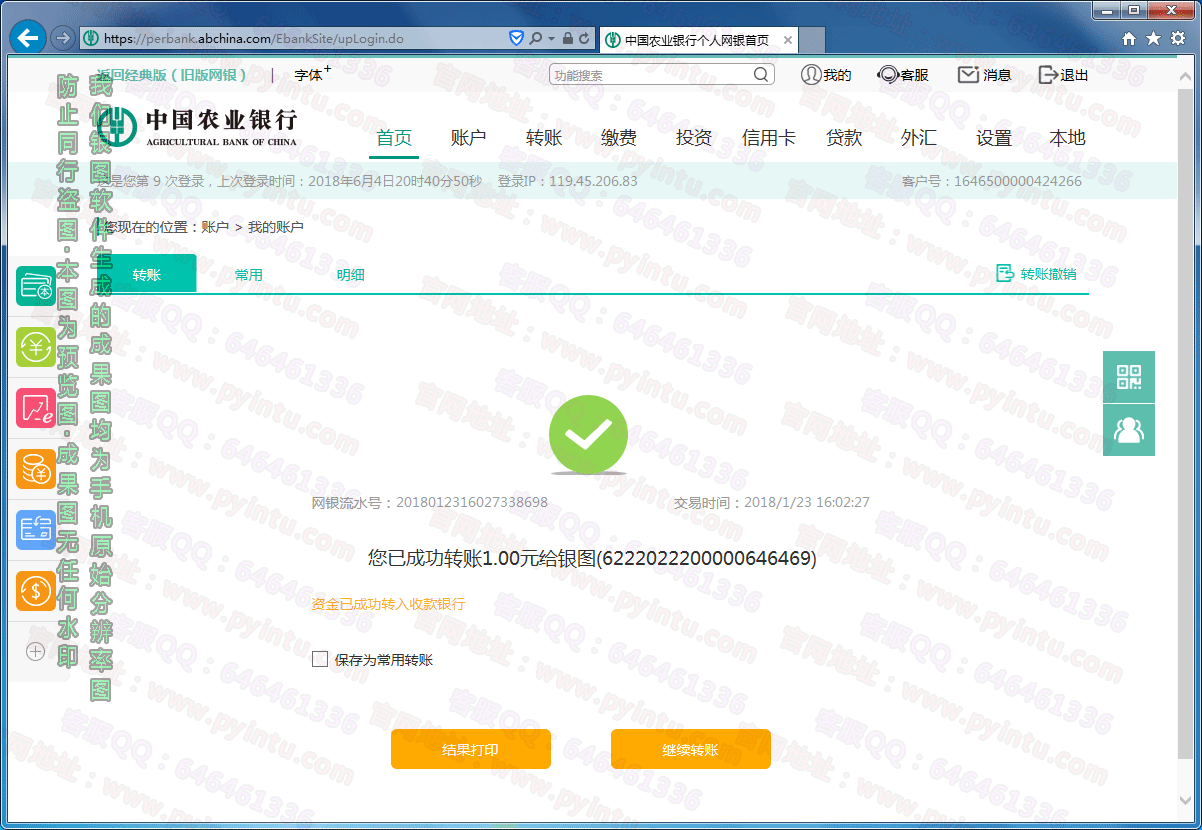
Task: Click the 结果打印 button
Action: [471, 749]
